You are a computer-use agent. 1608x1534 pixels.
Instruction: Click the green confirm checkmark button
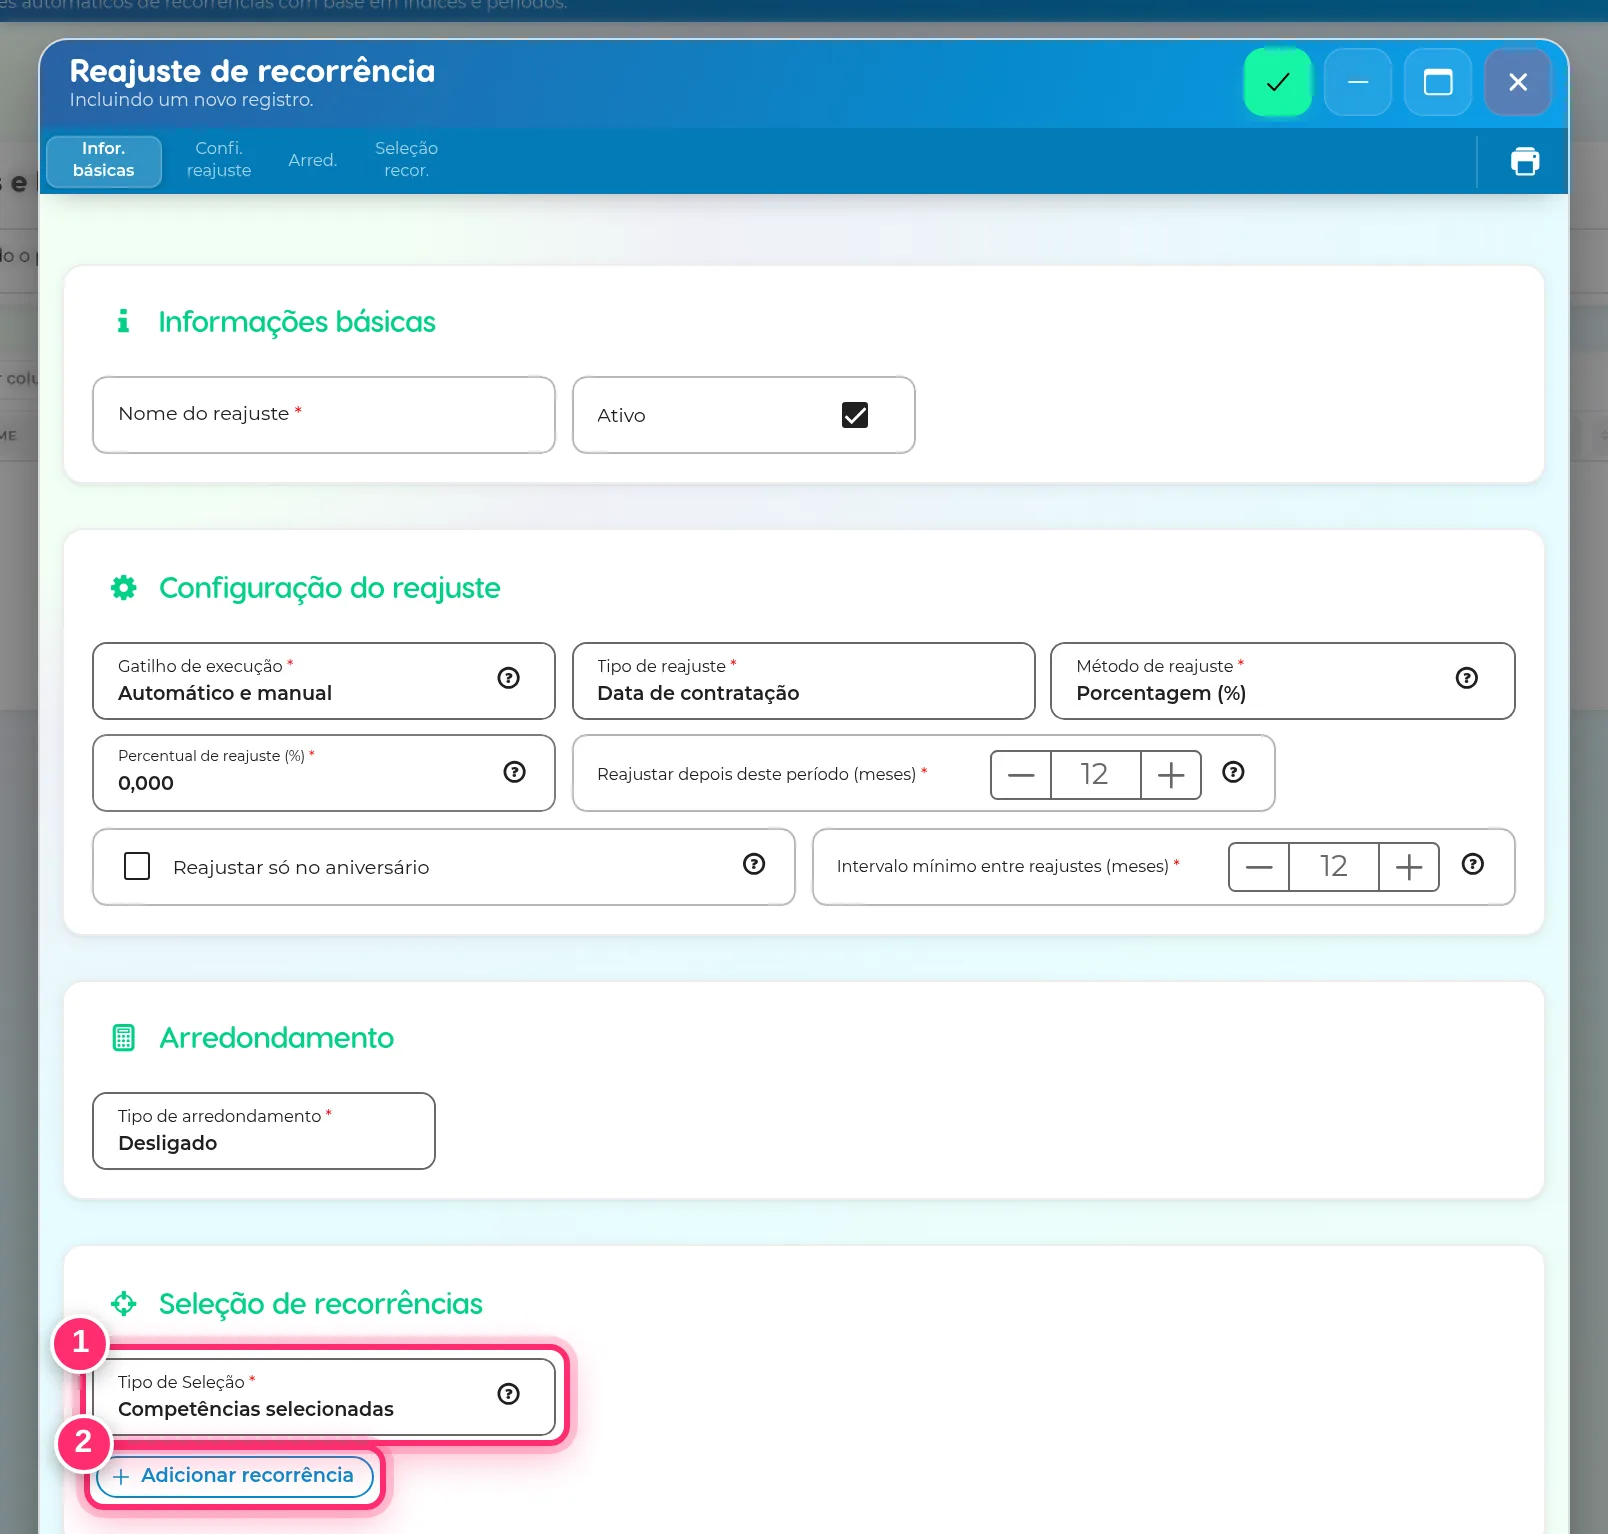click(1277, 82)
